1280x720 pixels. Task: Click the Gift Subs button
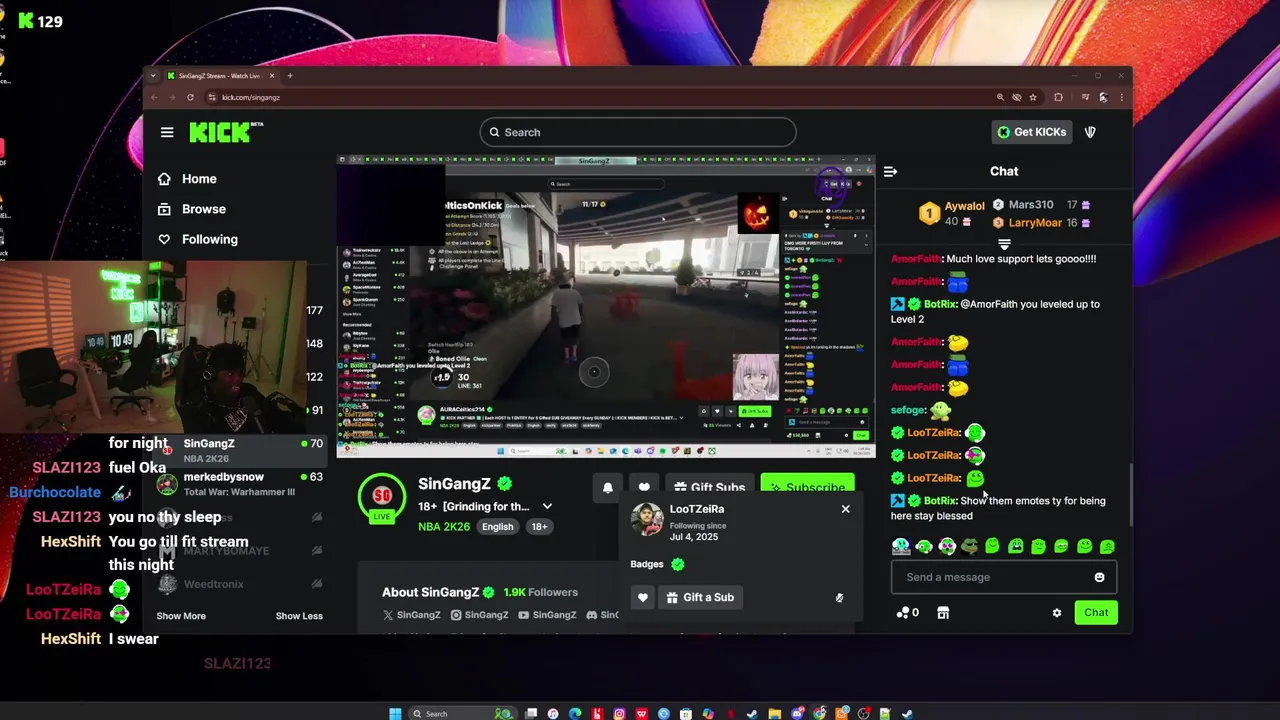click(x=709, y=488)
